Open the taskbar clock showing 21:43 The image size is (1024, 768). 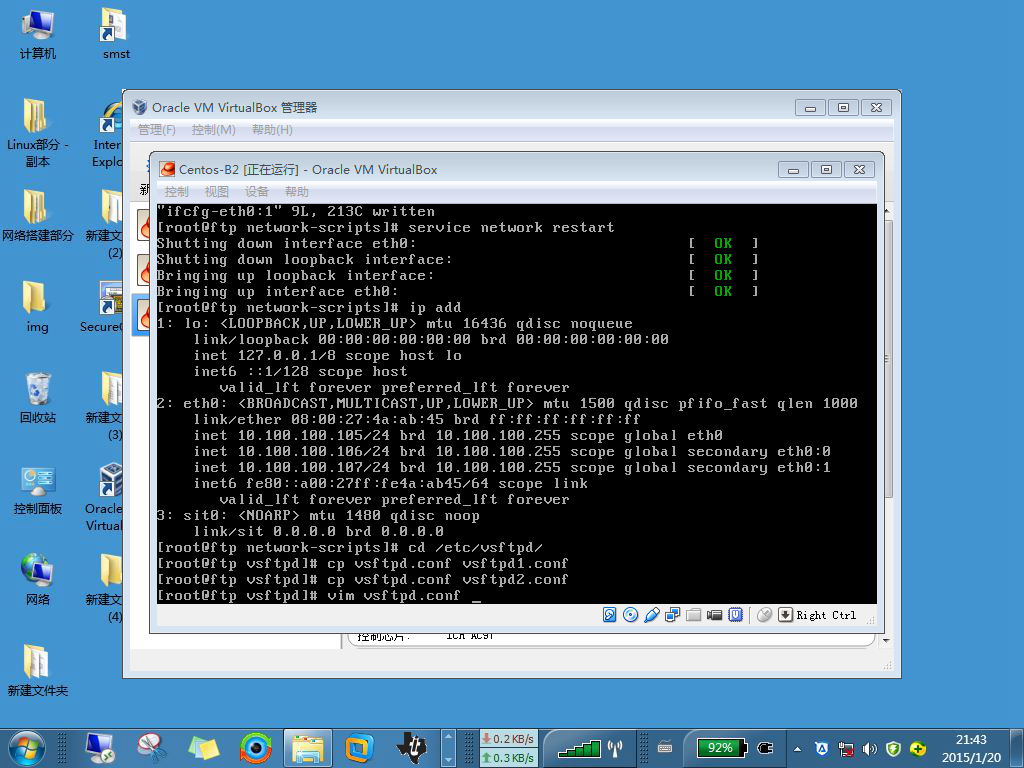tap(971, 748)
